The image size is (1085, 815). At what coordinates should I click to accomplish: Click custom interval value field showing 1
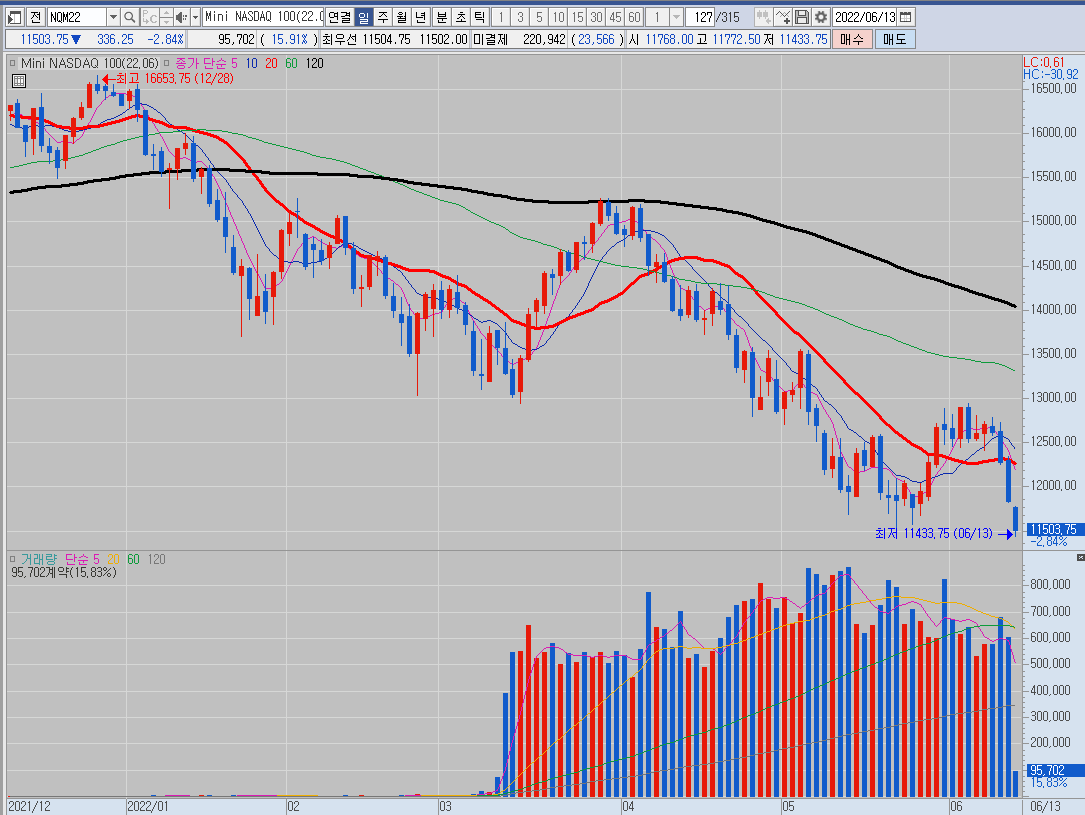(x=657, y=17)
